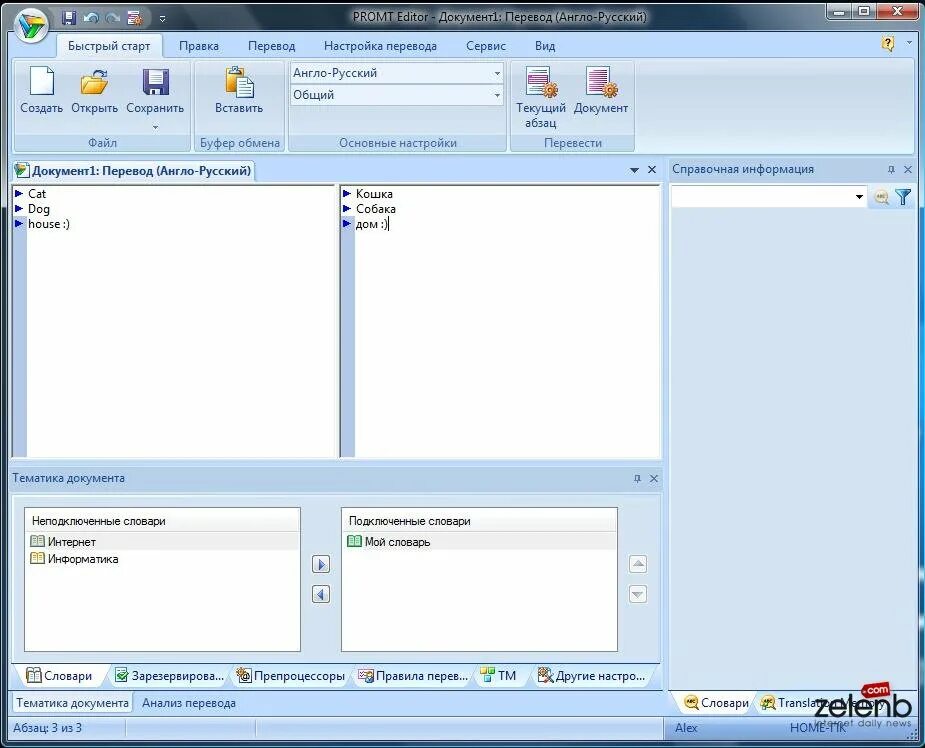Screen dimensions: 925x748
Task: Click the translated word Собака
Action: [376, 209]
